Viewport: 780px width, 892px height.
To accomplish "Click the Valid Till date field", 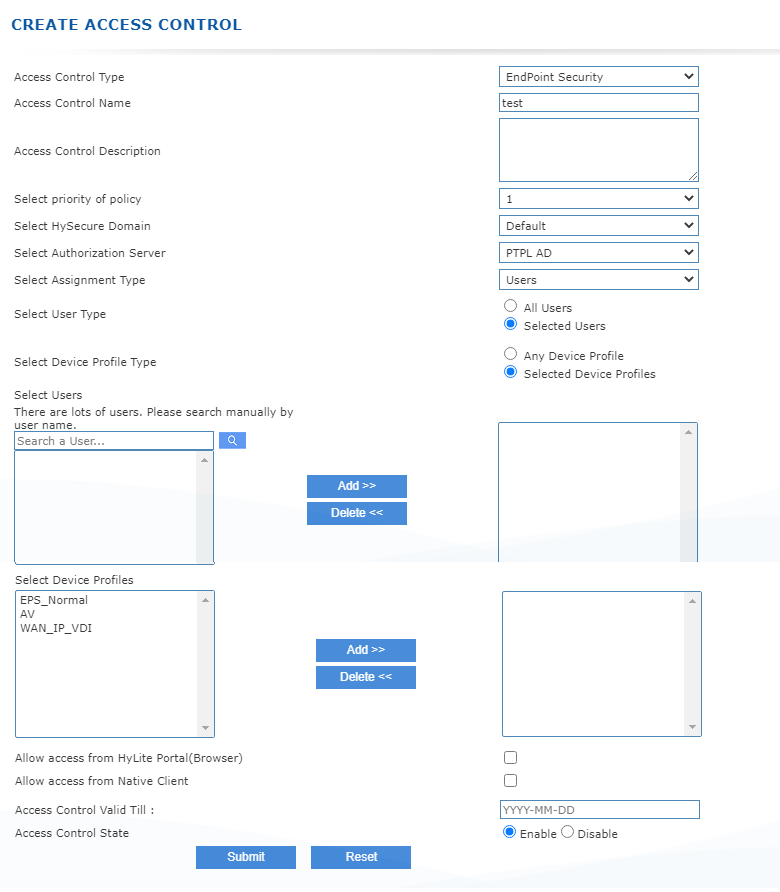I will 600,810.
